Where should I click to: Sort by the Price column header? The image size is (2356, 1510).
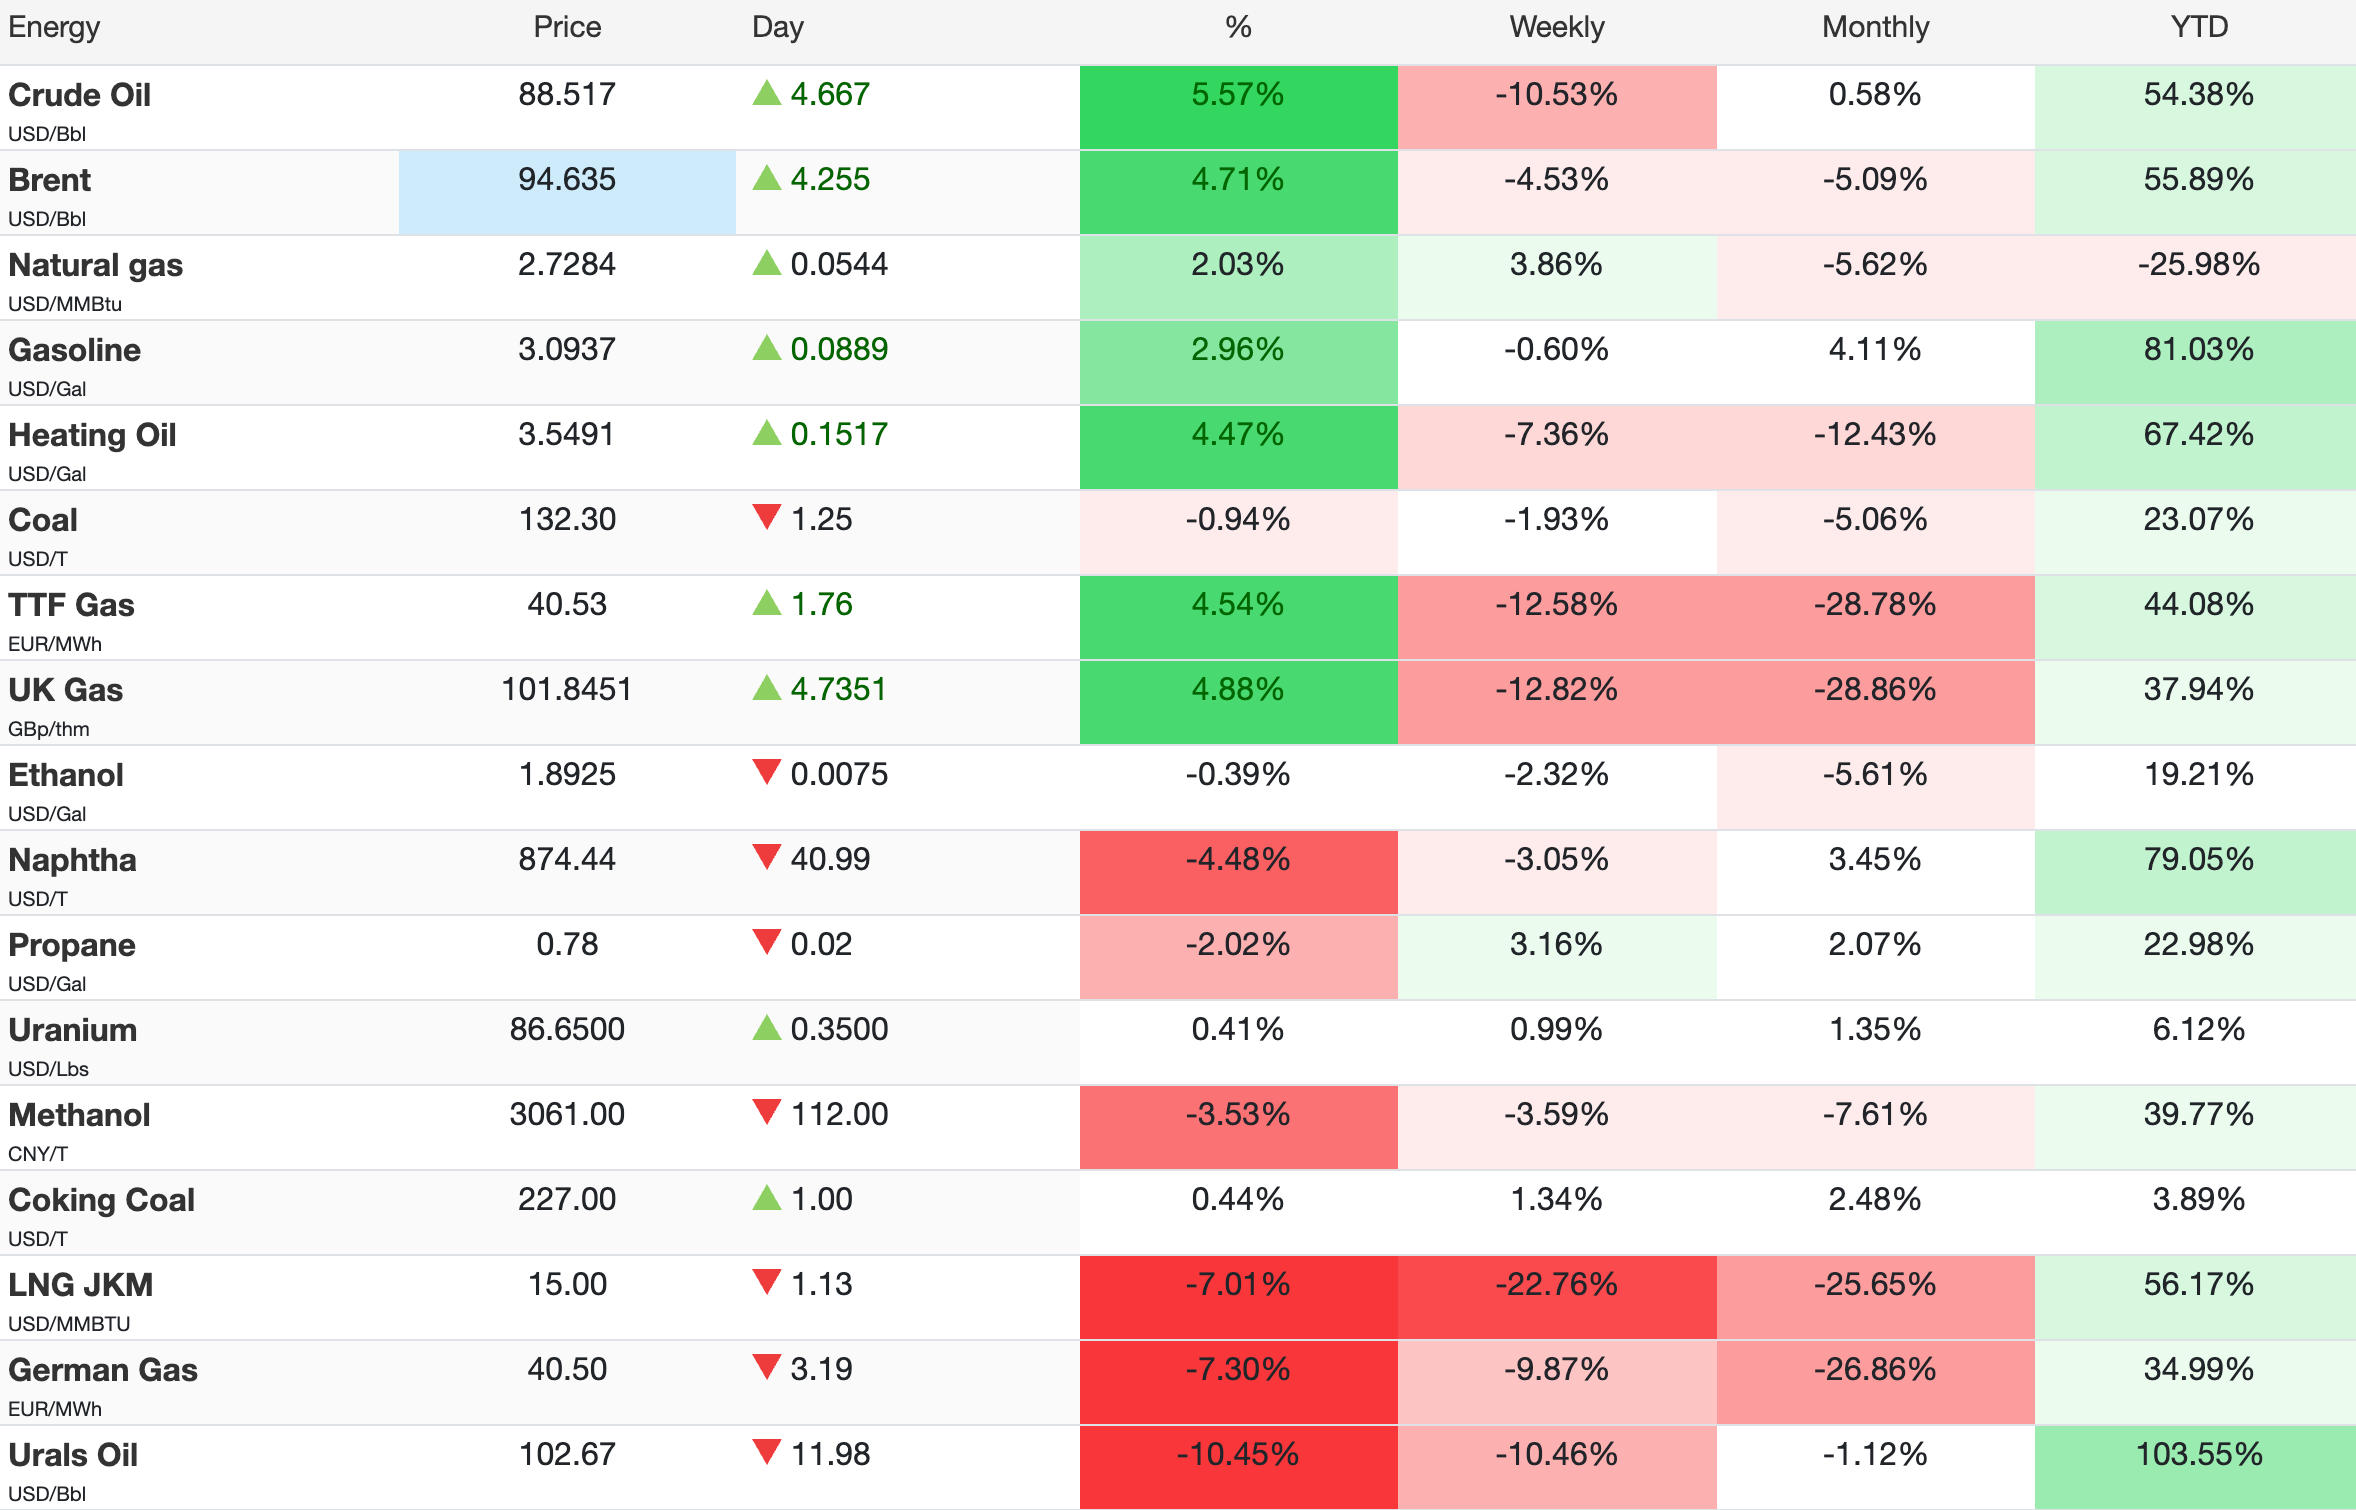567,27
